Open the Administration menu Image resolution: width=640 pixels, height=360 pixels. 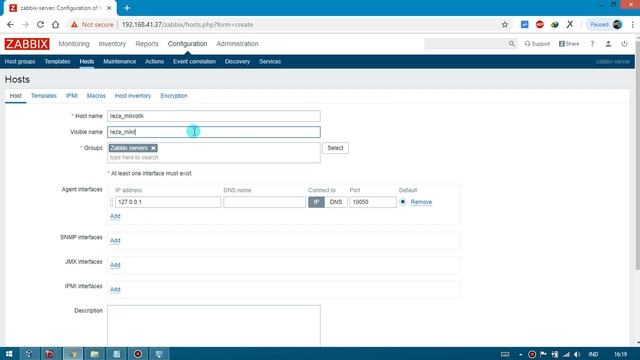point(237,44)
